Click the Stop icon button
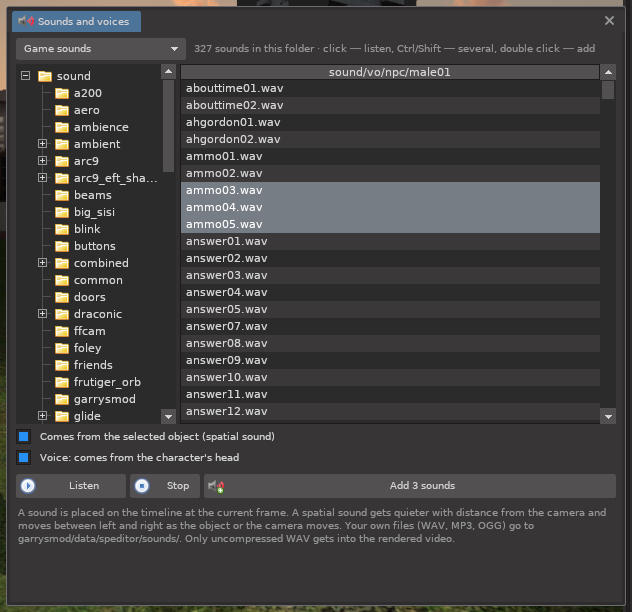The image size is (632, 612). click(142, 486)
